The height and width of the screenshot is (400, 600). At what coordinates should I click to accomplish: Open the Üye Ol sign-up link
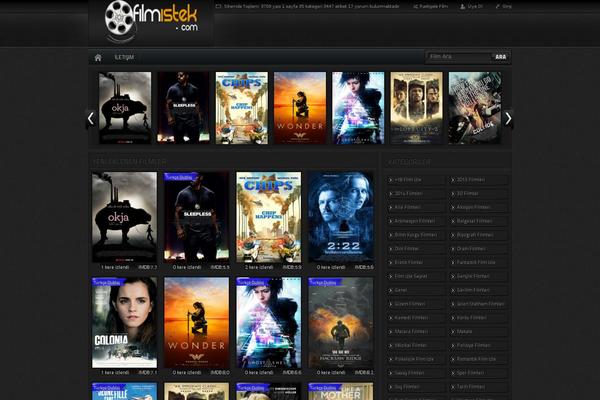click(x=471, y=6)
